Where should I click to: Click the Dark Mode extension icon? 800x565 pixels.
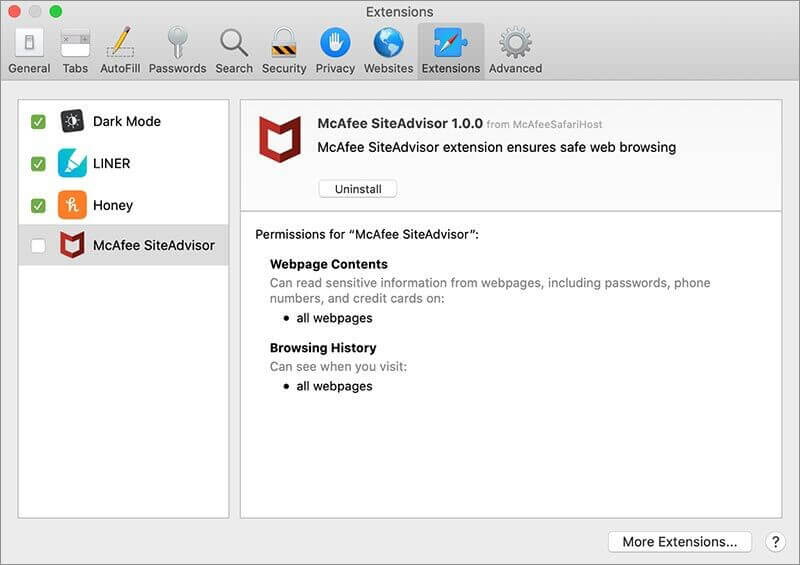[x=72, y=121]
